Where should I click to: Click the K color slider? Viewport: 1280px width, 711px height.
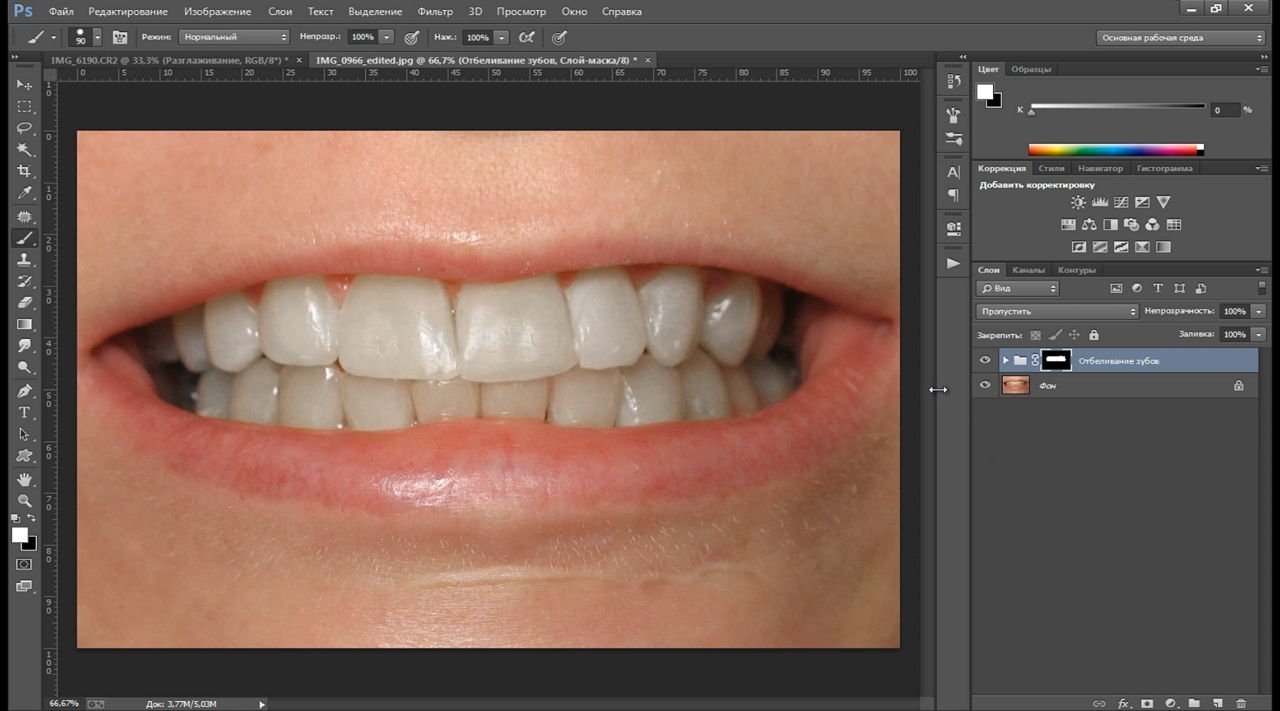click(x=1117, y=107)
